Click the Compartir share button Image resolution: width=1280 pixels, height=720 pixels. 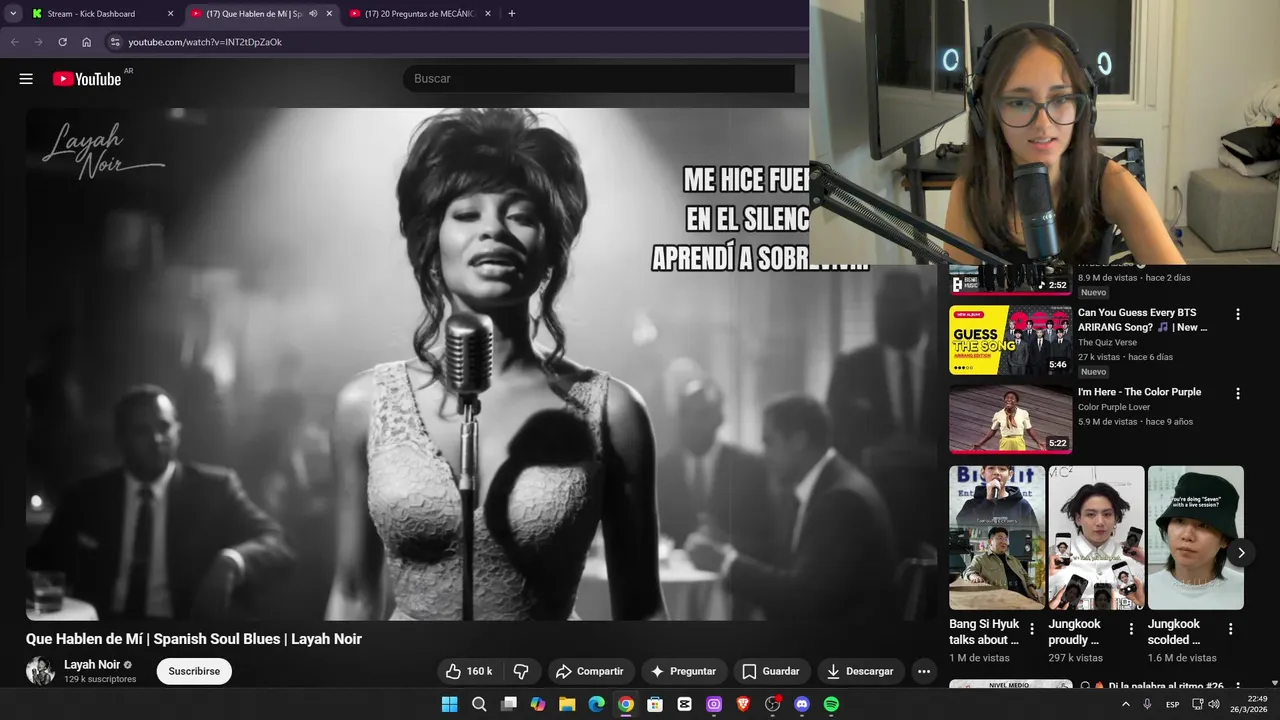[590, 671]
